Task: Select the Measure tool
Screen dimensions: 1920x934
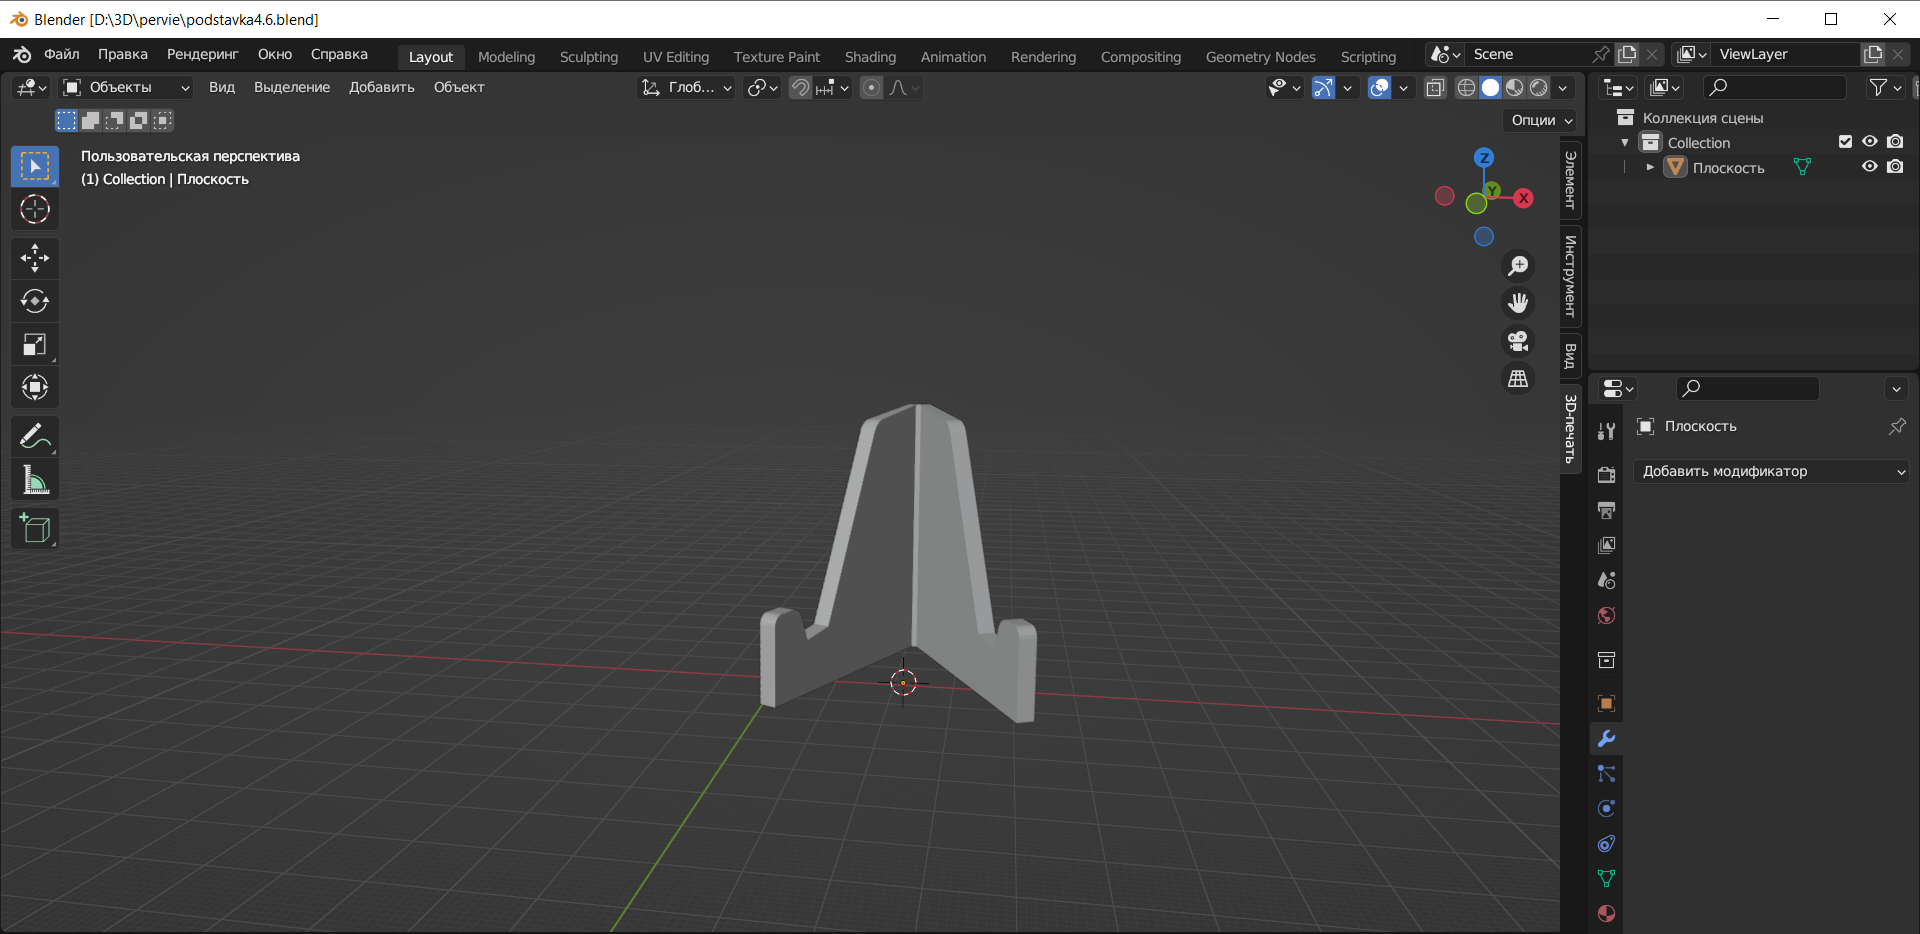Action: coord(35,480)
